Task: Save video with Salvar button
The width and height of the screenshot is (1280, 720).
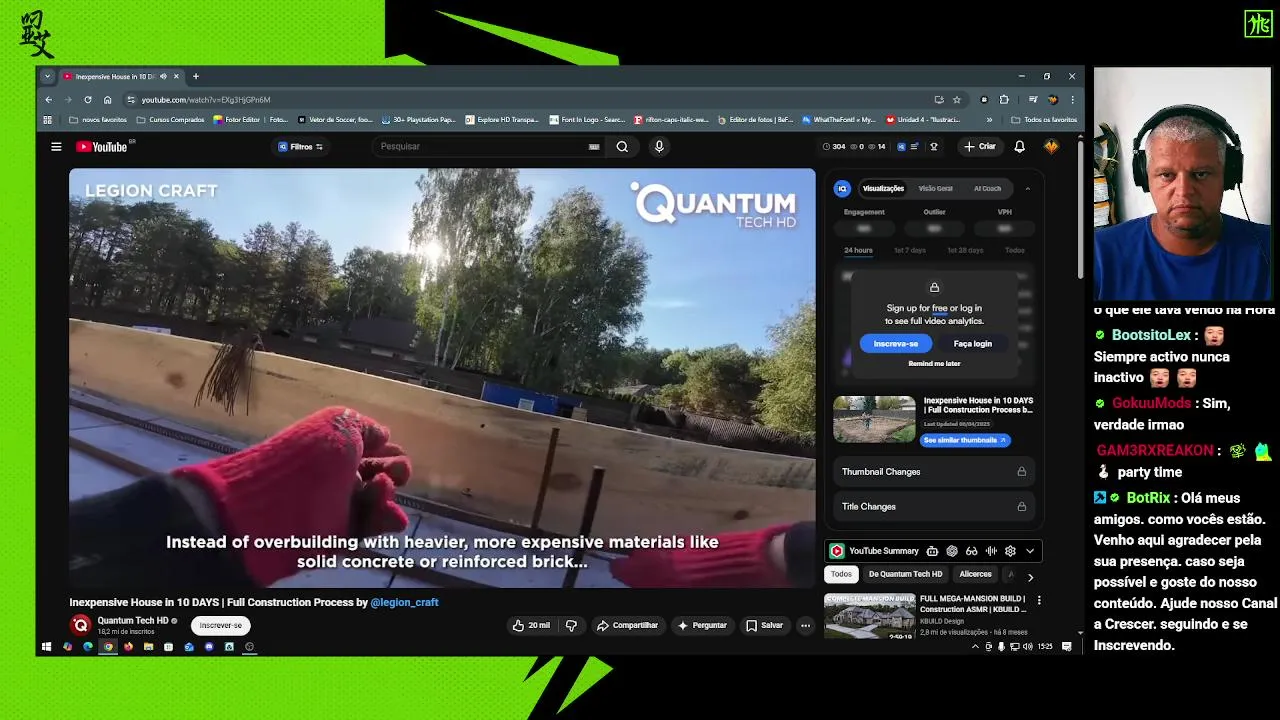Action: (x=765, y=625)
